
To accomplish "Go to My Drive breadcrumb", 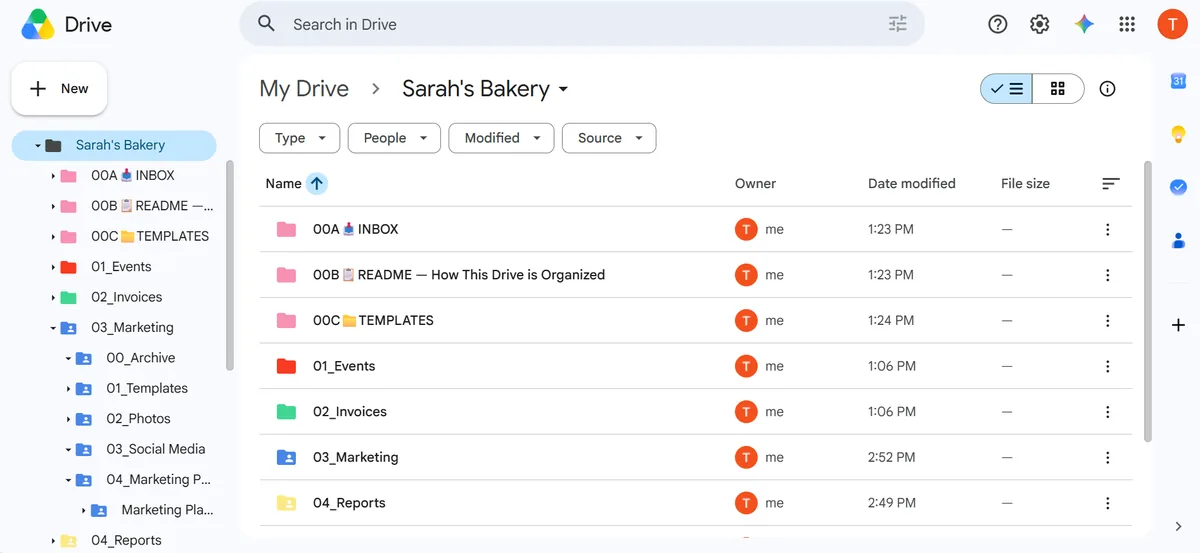I will 304,89.
